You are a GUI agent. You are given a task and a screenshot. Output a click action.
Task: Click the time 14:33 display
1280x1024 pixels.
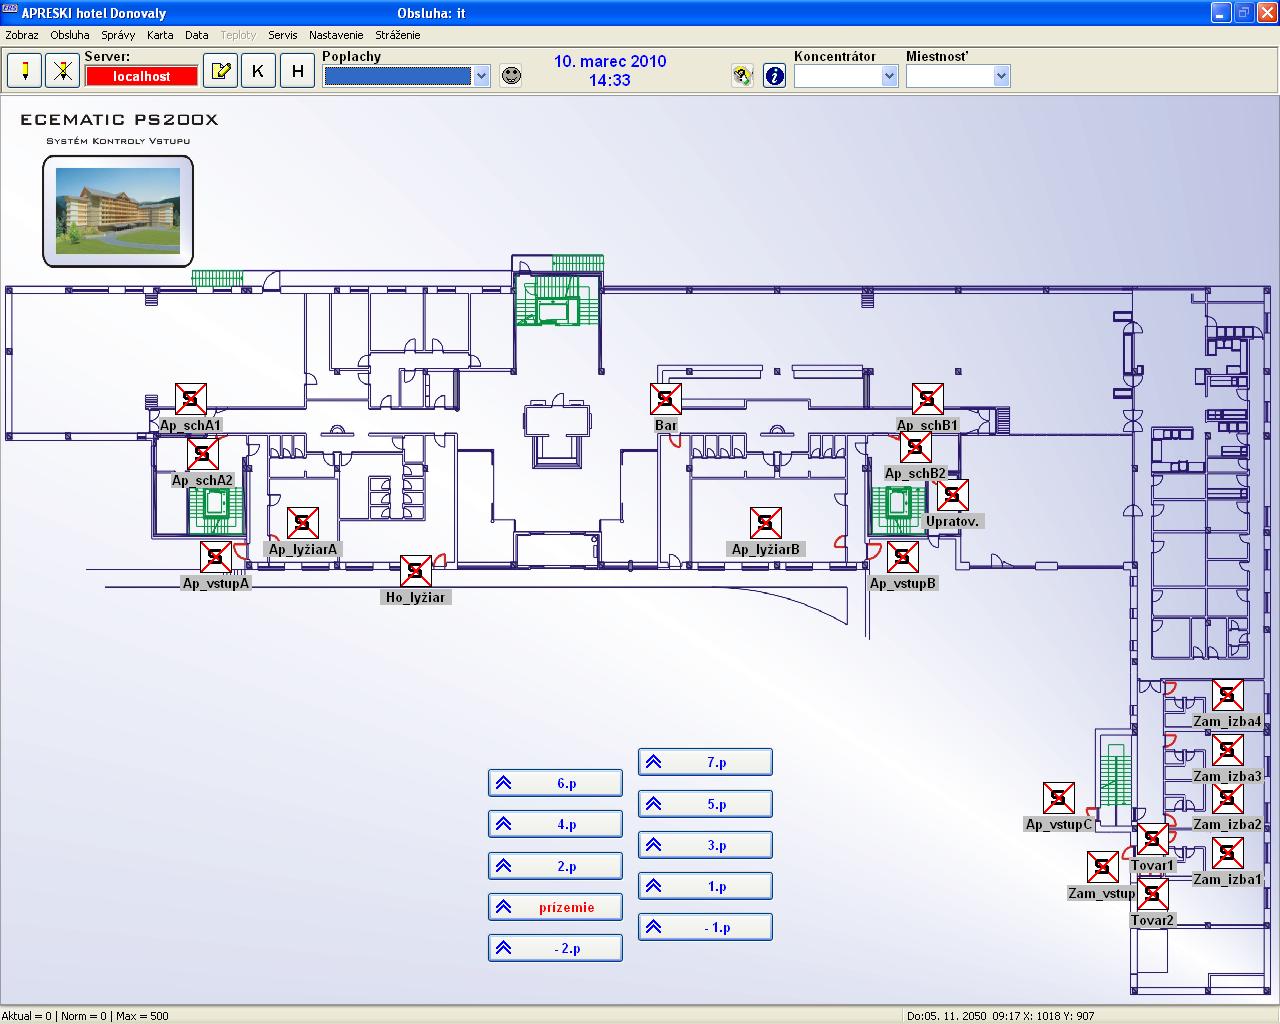point(610,80)
